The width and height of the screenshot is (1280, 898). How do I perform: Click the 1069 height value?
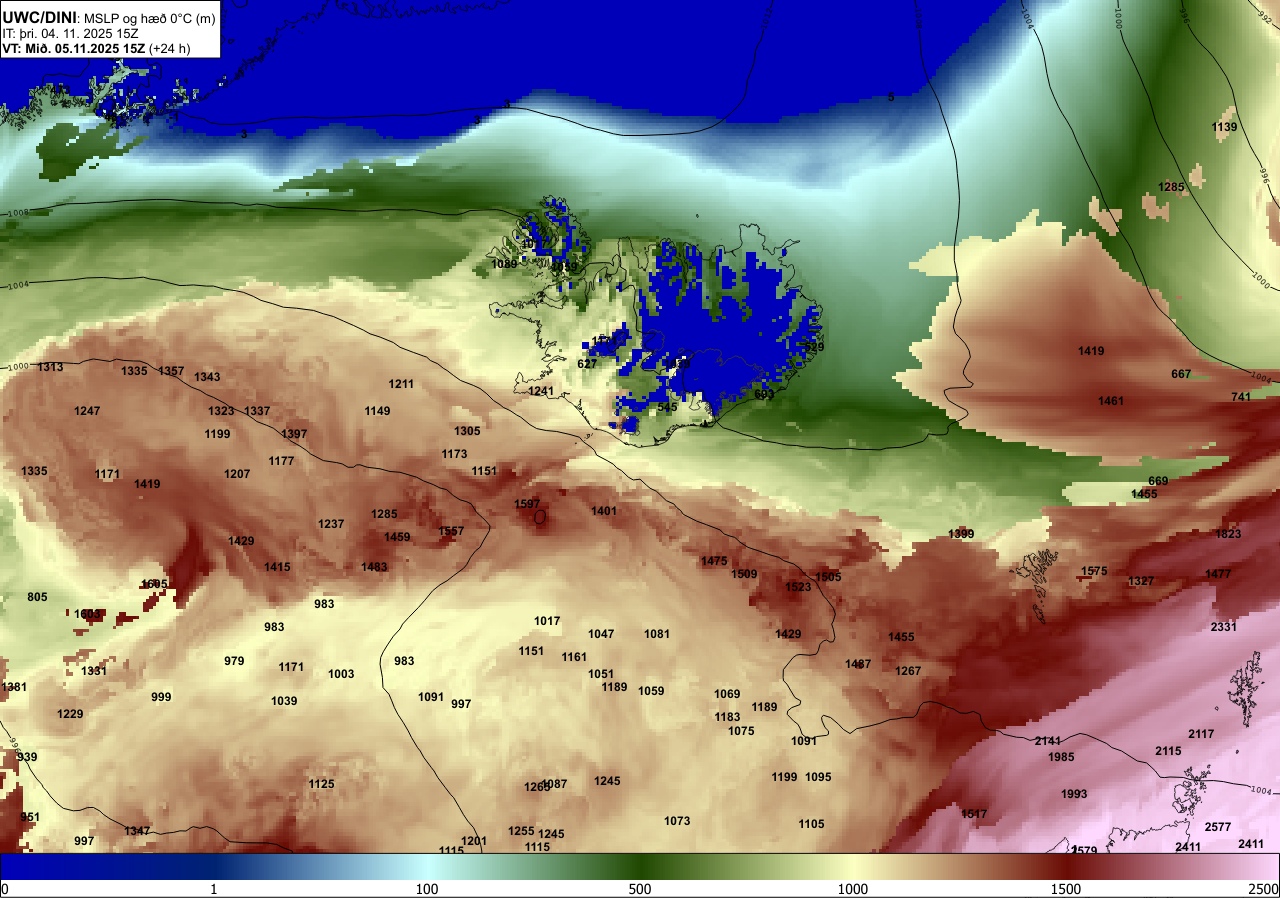point(727,694)
